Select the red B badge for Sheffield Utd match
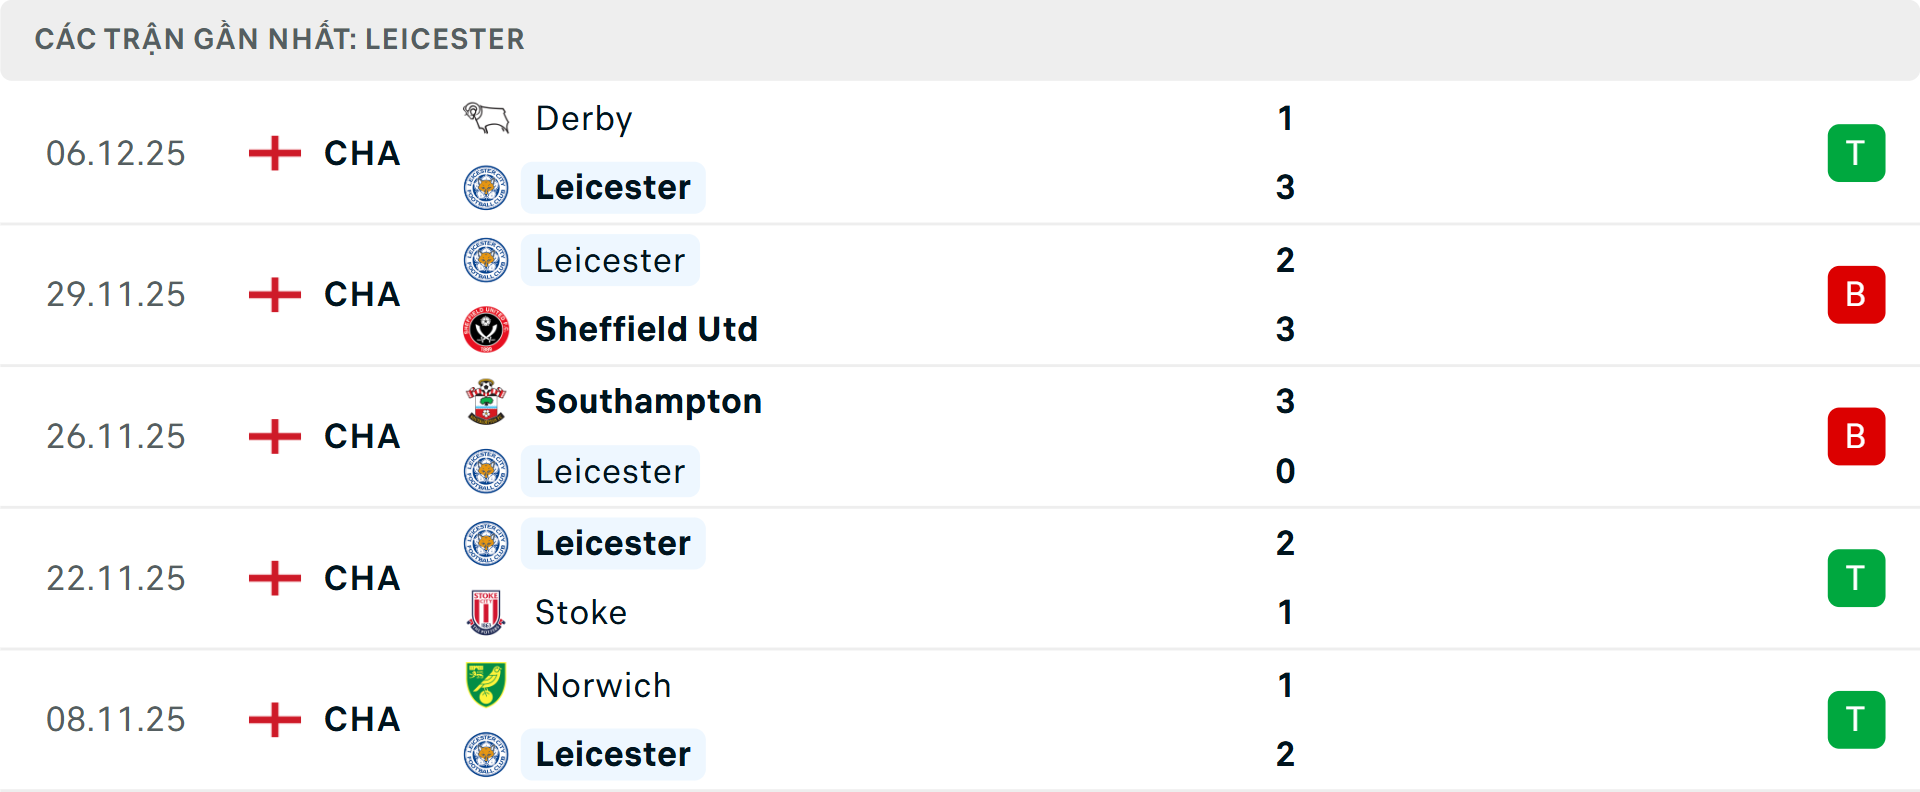Viewport: 1920px width, 792px height. [1856, 294]
